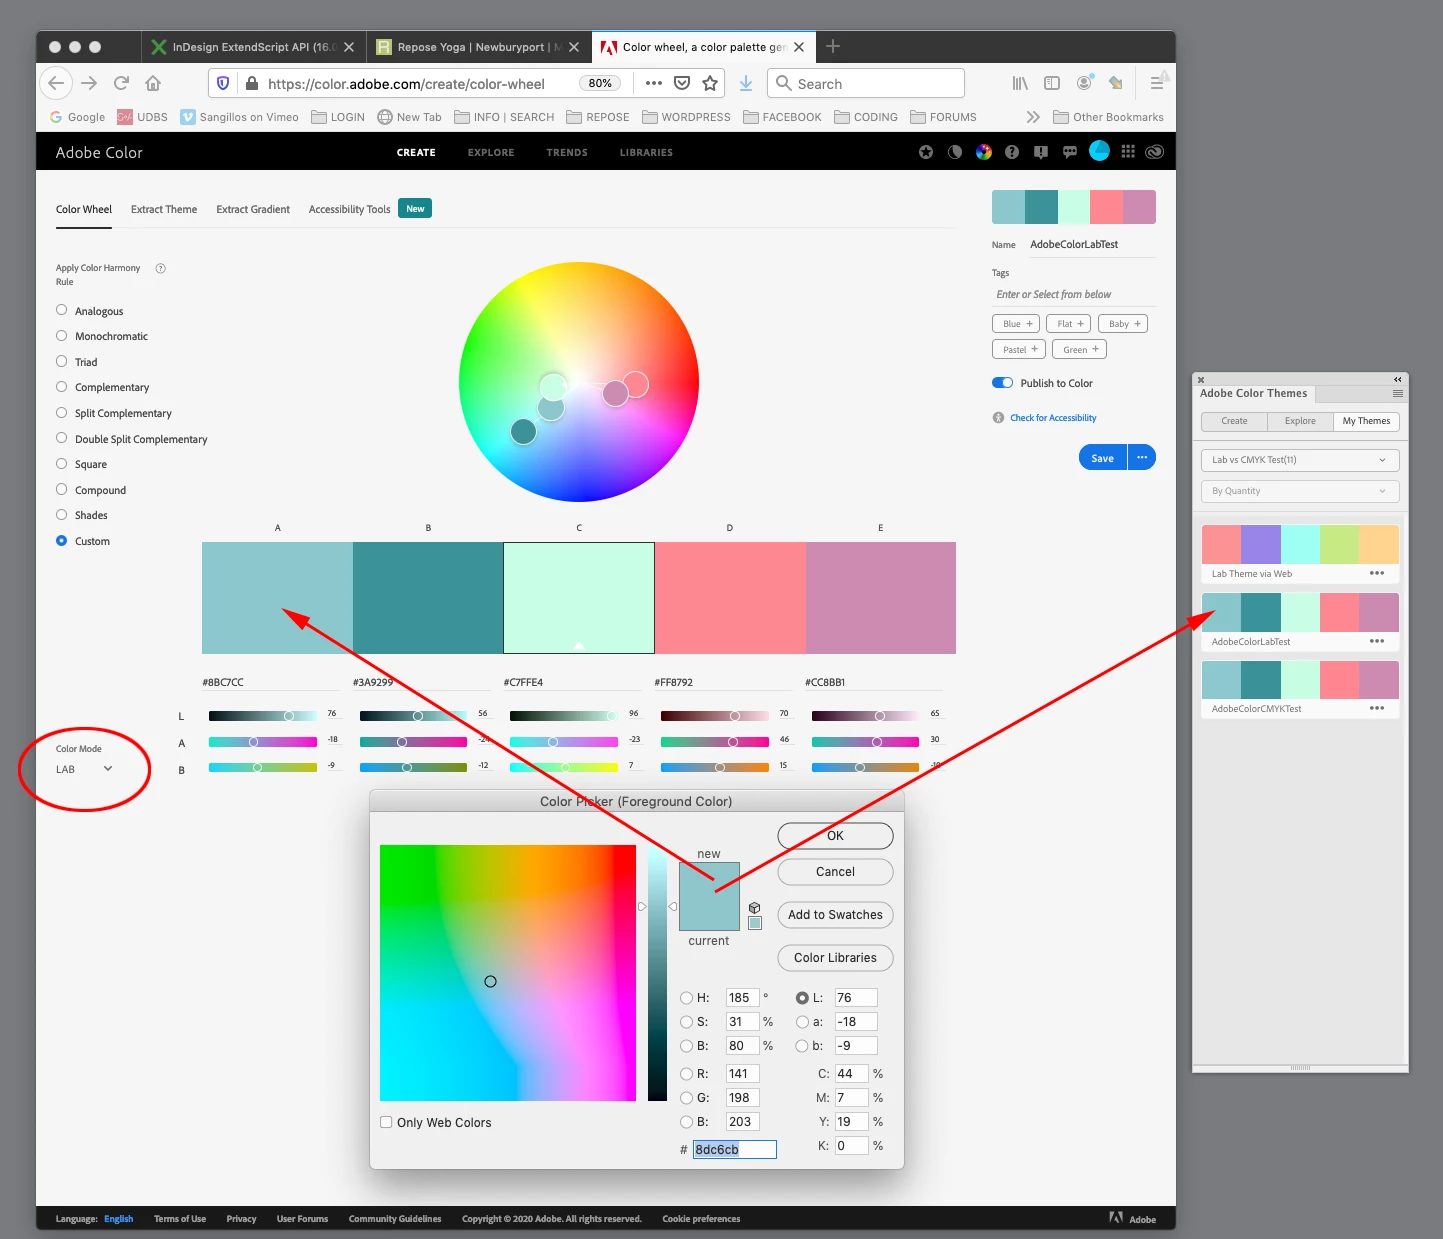
Task: Select the Monochromatic harmony rule
Action: tap(62, 336)
